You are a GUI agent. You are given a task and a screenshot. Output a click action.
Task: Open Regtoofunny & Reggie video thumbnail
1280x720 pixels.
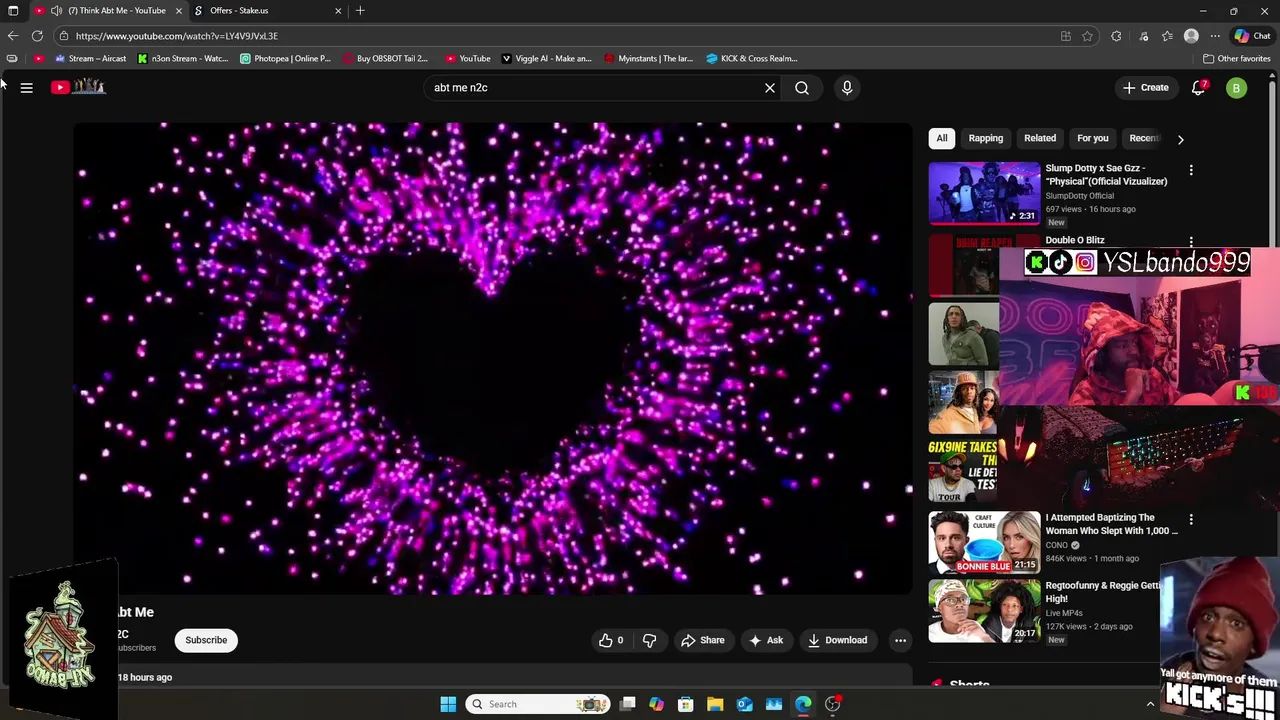tap(984, 610)
